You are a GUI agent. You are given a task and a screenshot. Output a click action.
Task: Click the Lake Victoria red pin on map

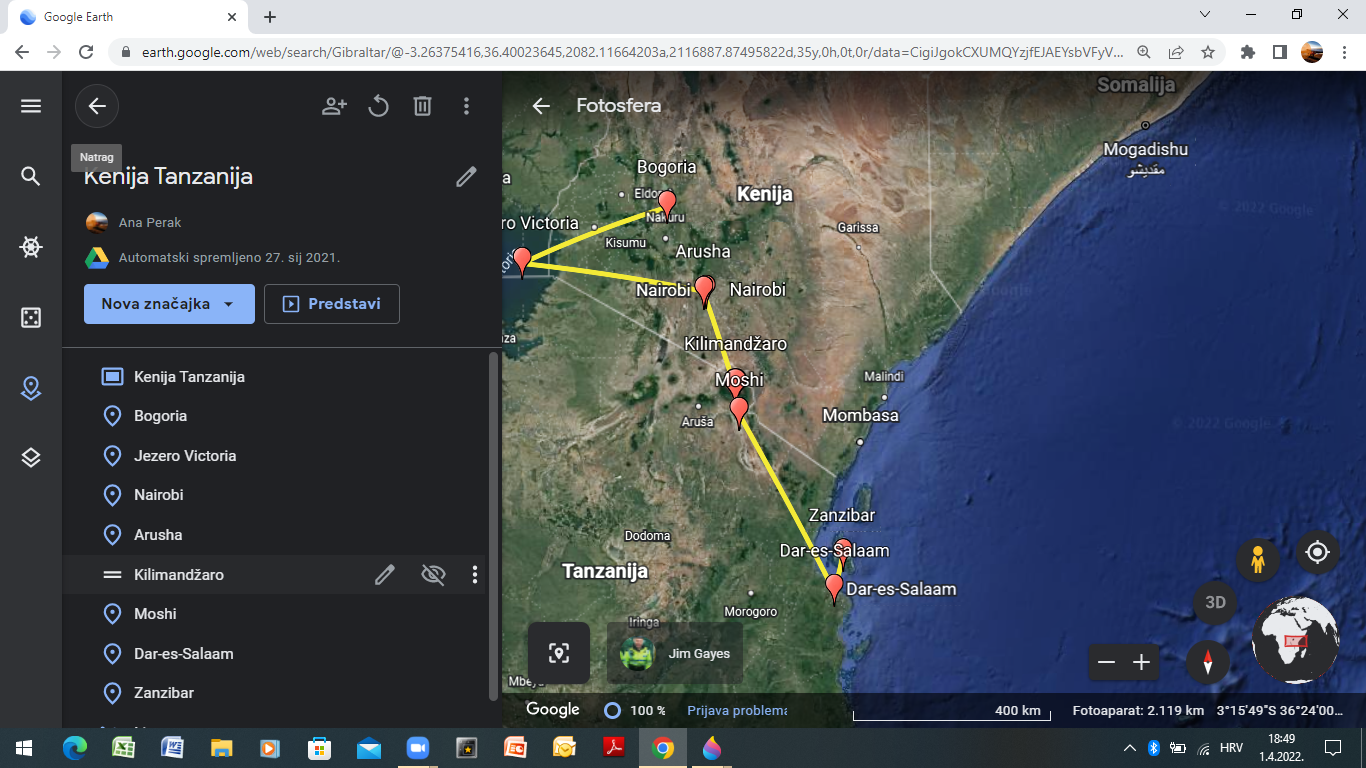pos(521,261)
